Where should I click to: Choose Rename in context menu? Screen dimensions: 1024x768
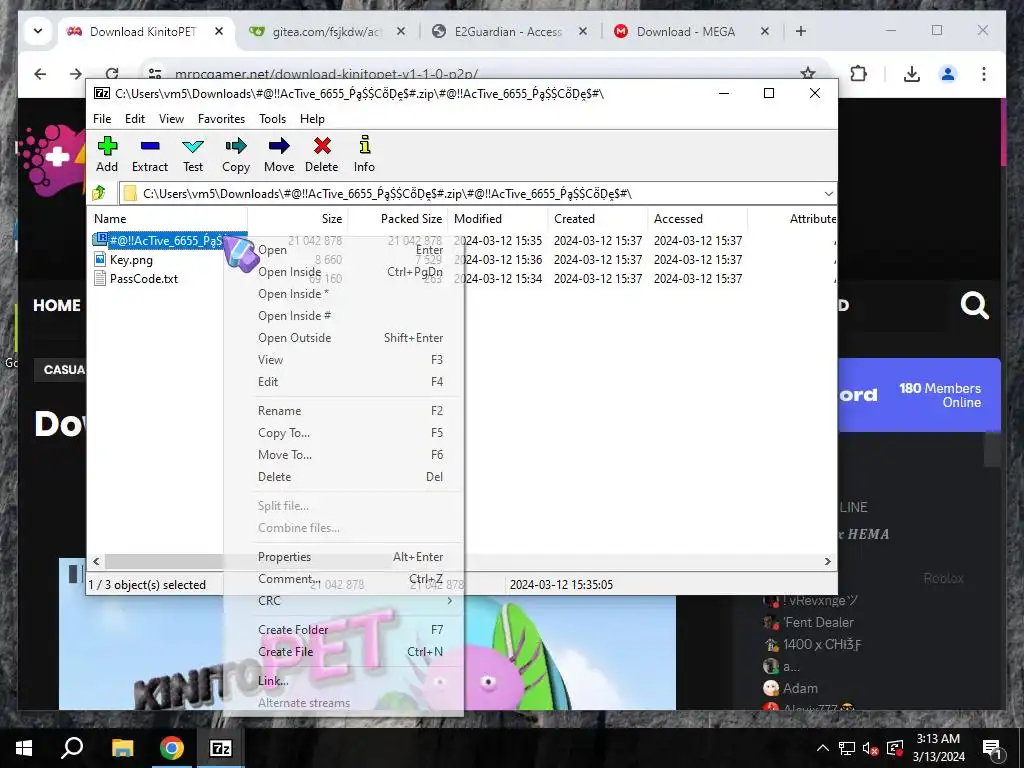[350, 411]
